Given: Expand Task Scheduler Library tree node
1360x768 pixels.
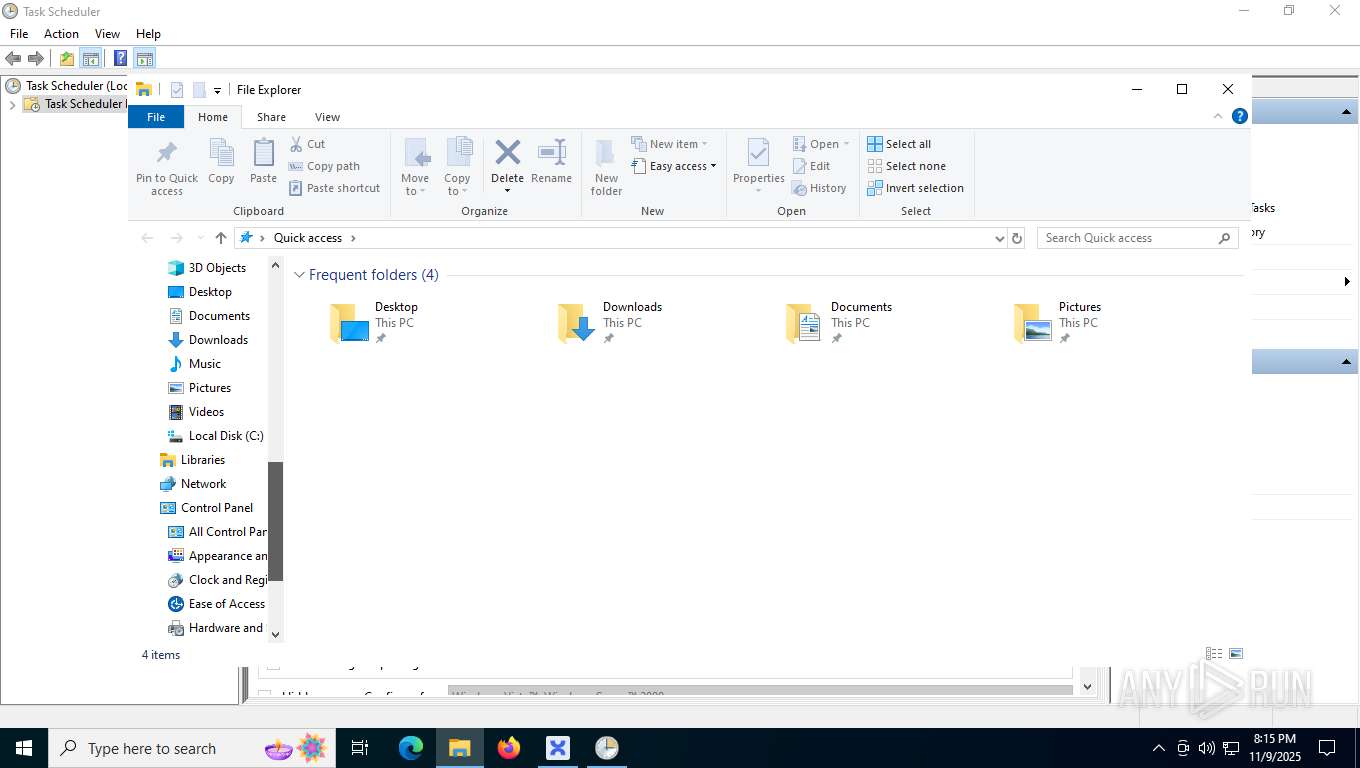Looking at the screenshot, I should [x=12, y=104].
